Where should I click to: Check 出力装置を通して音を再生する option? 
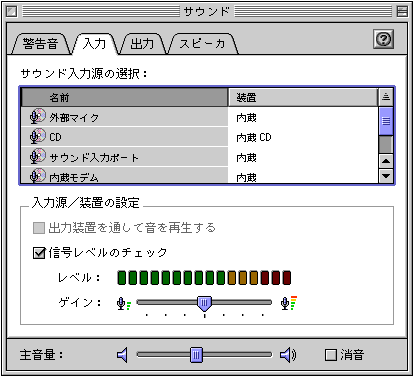coord(39,228)
